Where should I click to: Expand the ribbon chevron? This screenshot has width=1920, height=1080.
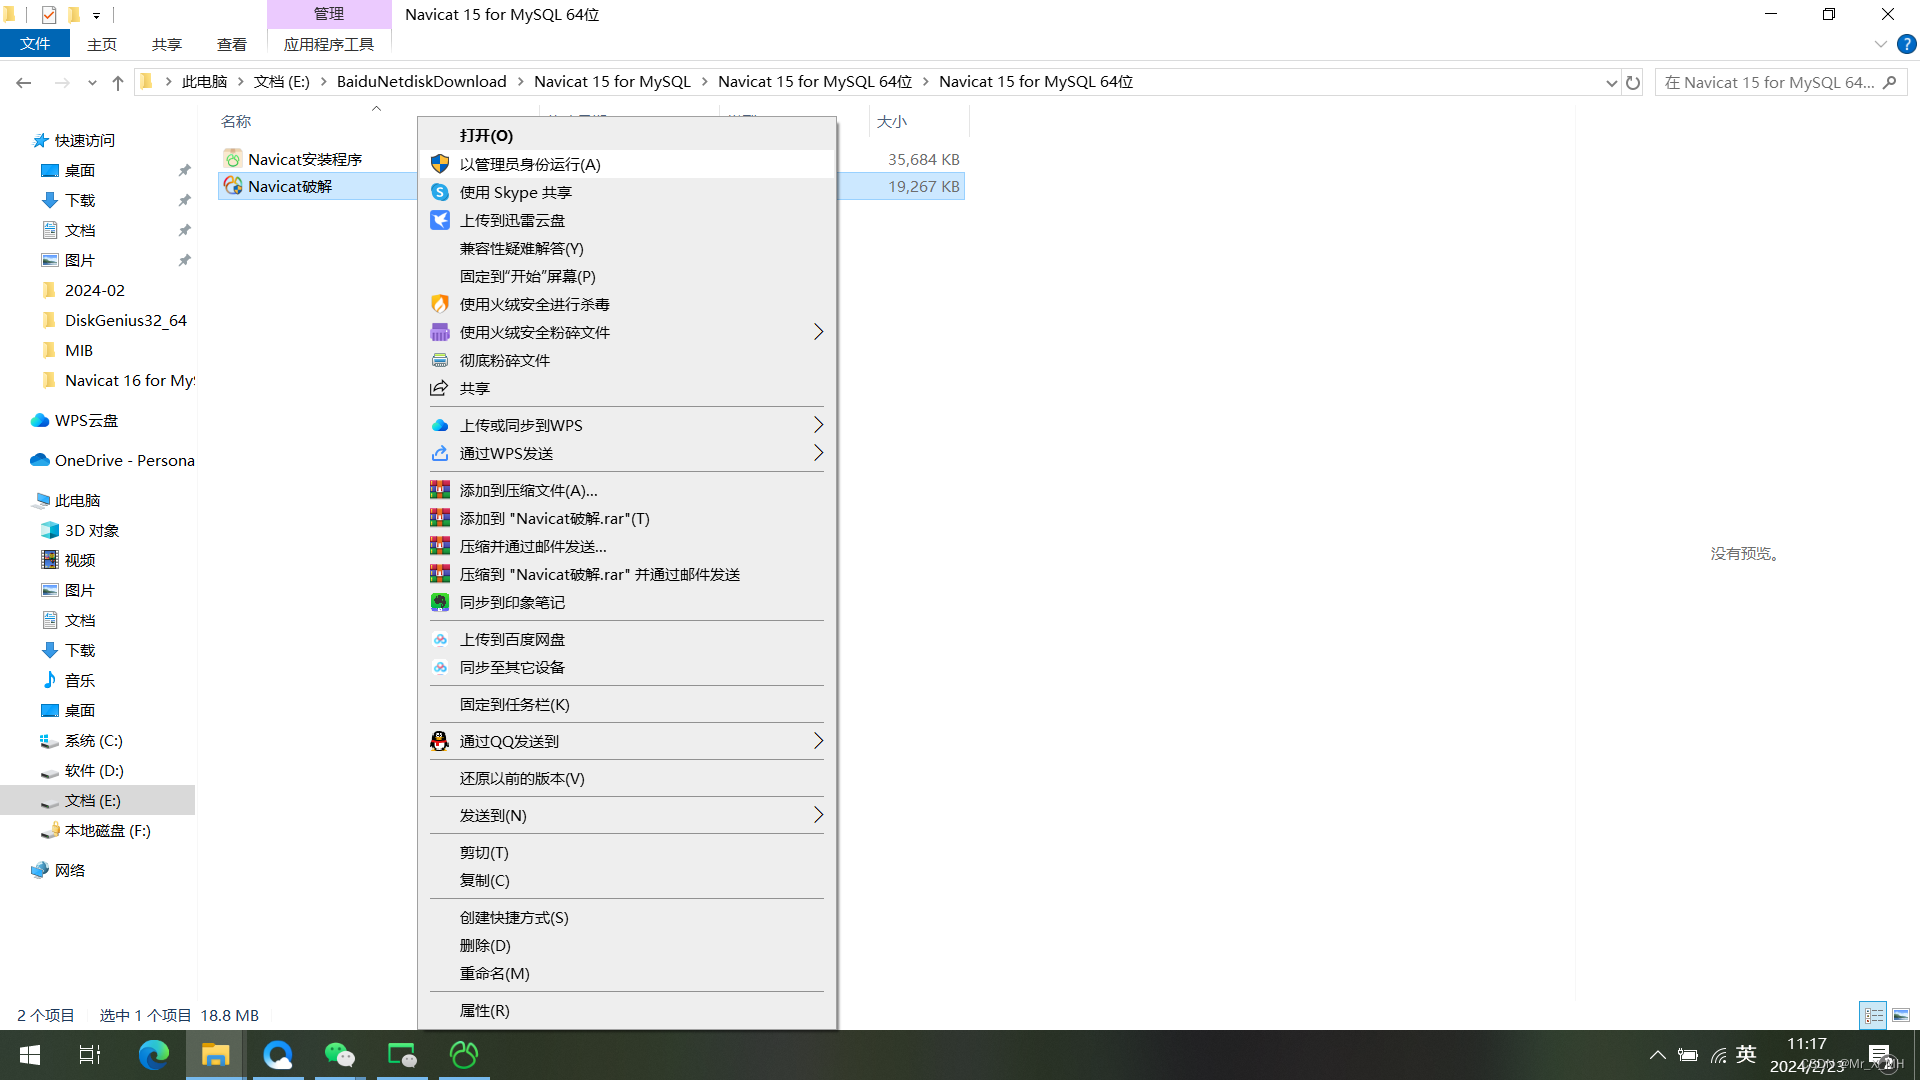coord(1880,44)
